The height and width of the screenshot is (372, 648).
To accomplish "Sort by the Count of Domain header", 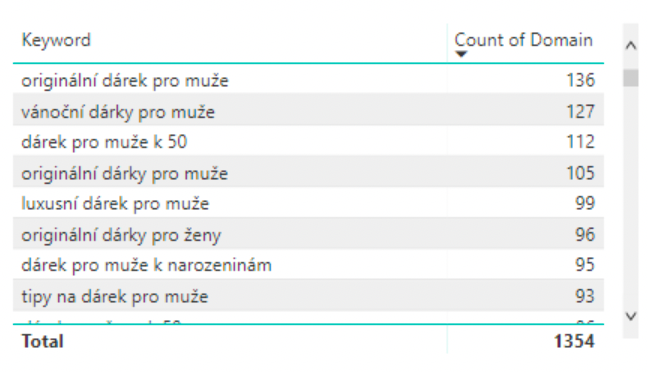I will [524, 40].
